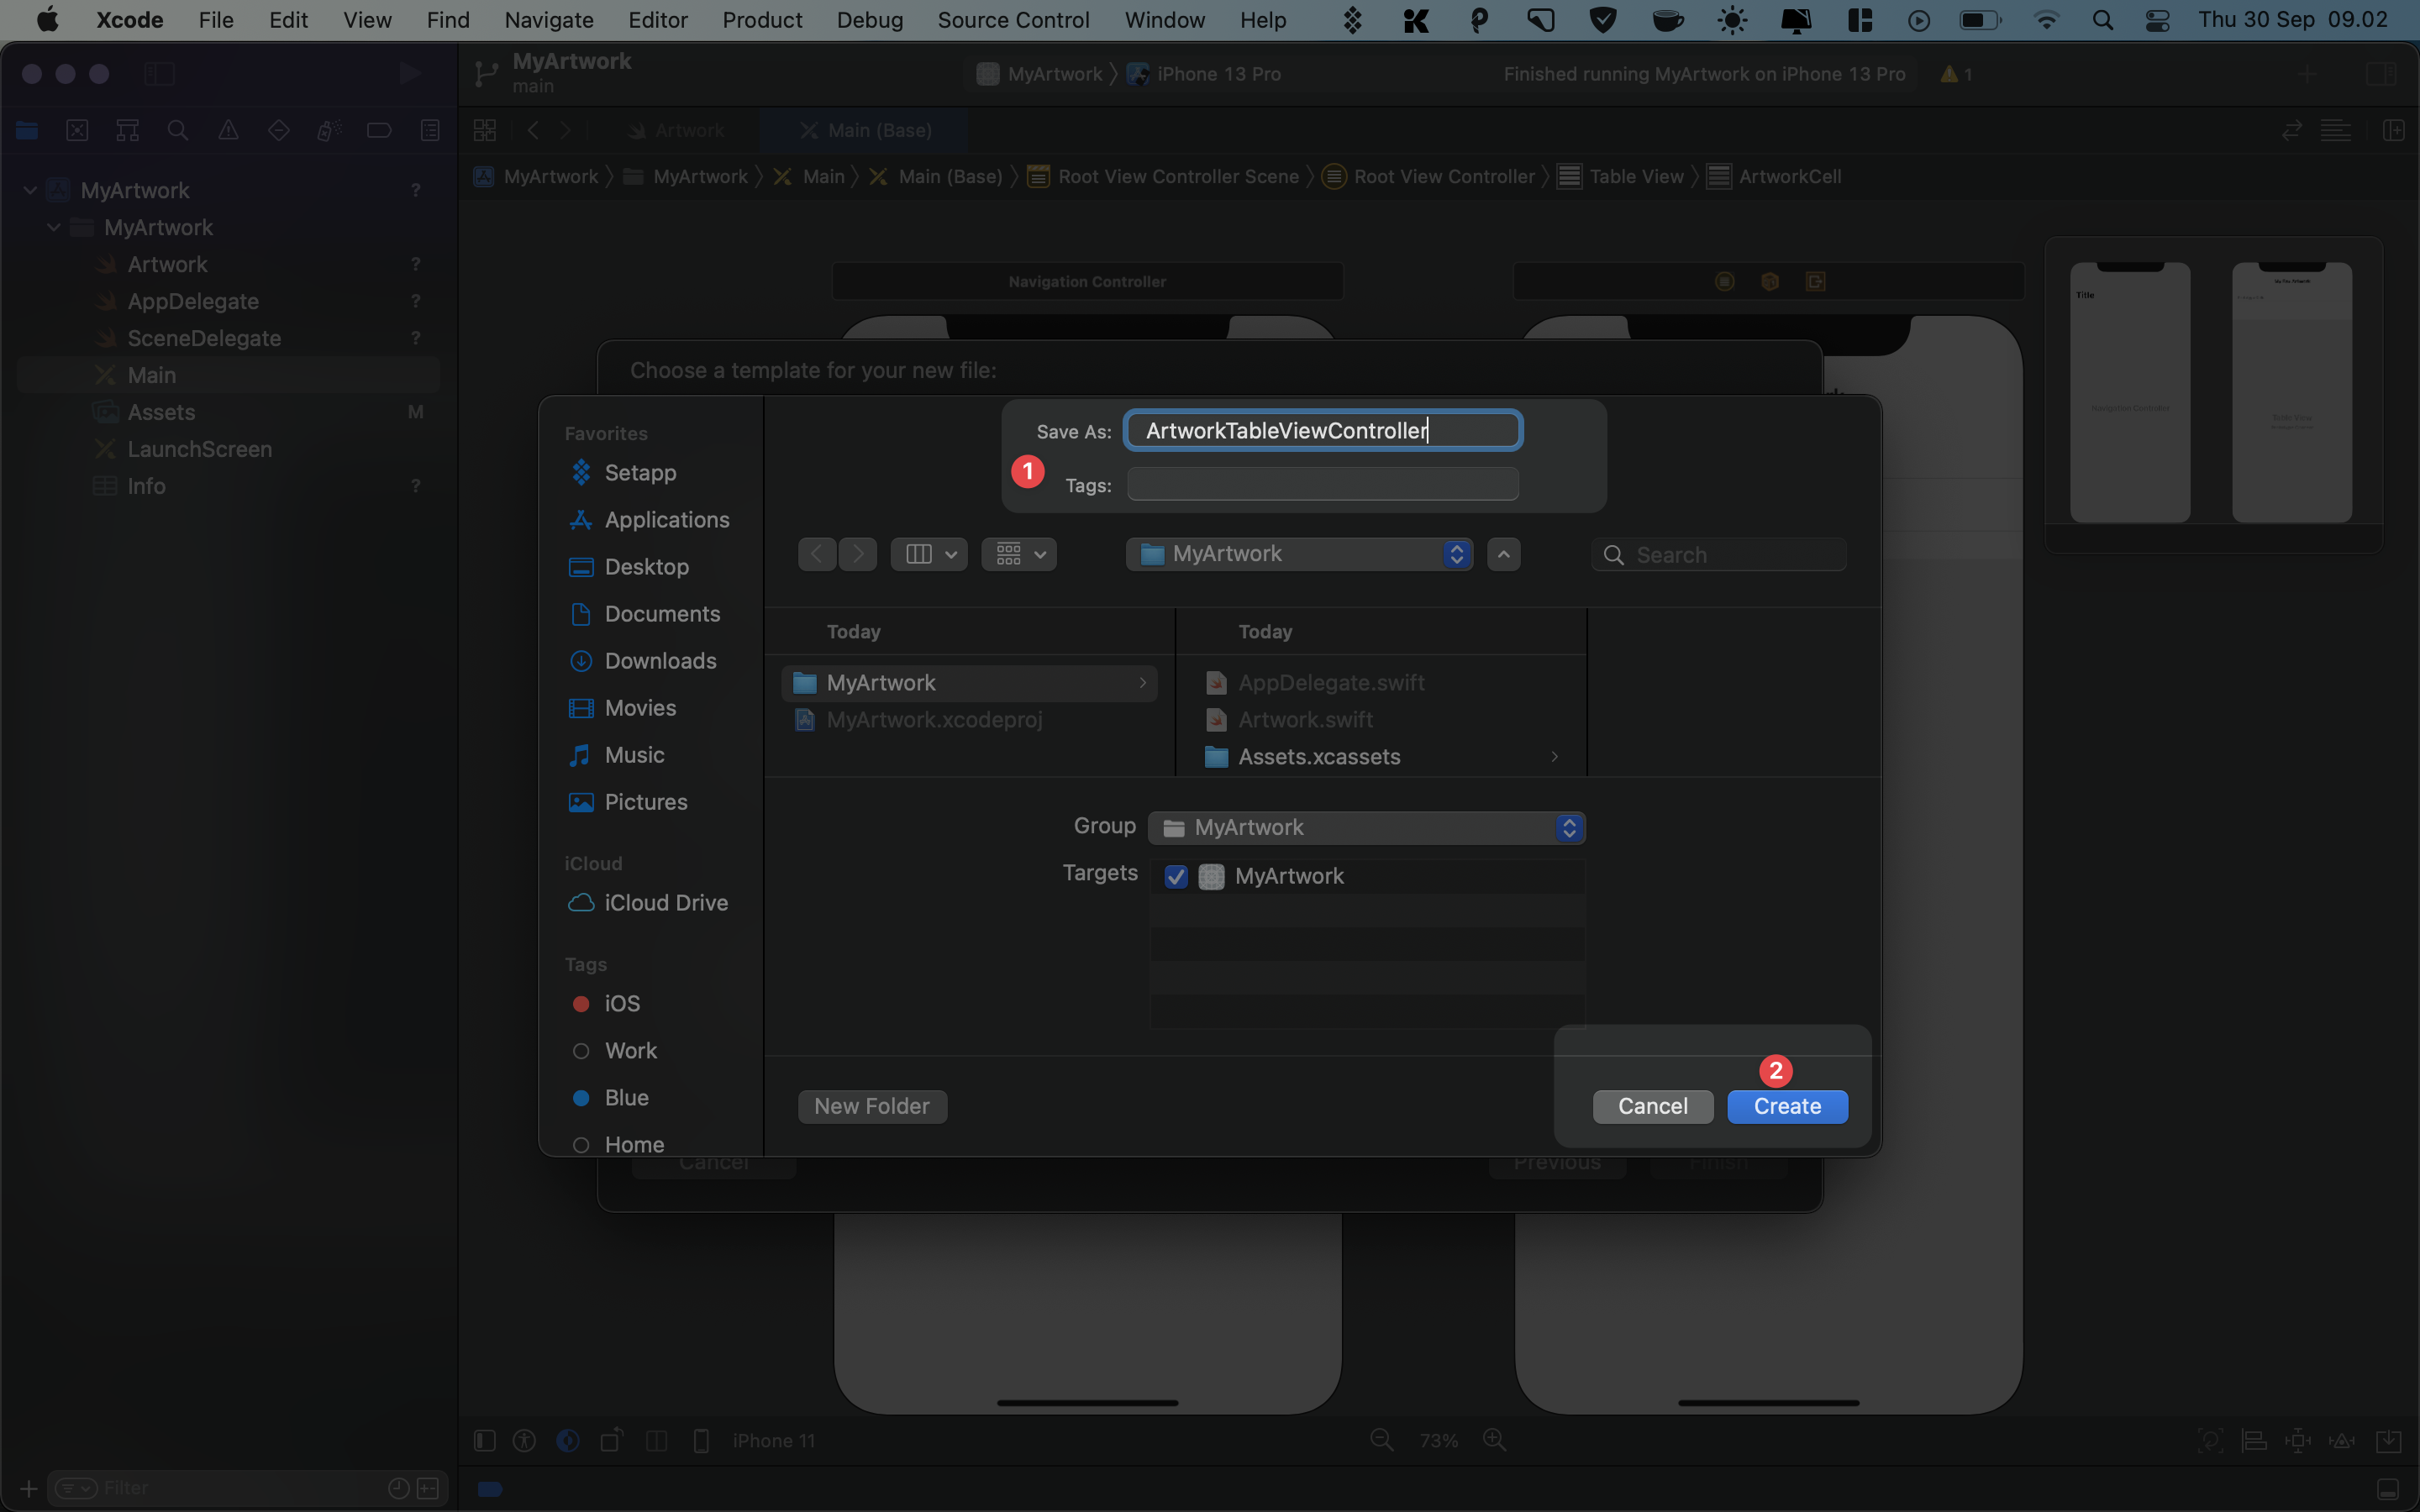The image size is (2420, 1512).
Task: Show the Find navigator
Action: tap(177, 130)
